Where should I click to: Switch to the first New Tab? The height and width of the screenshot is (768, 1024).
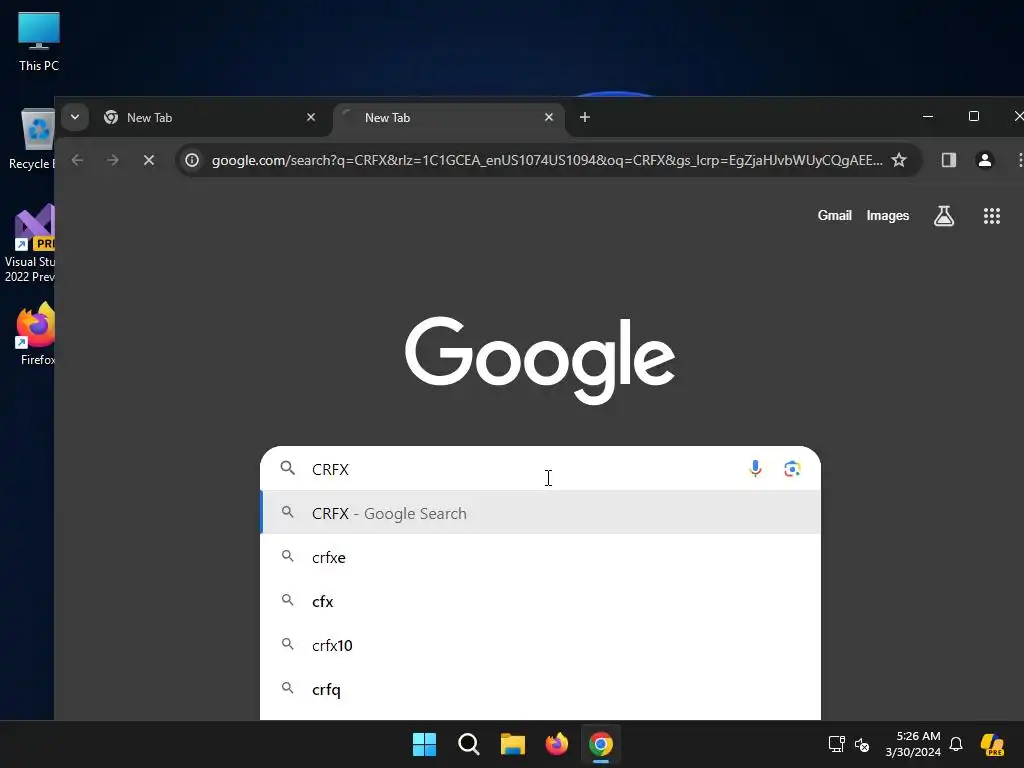point(208,118)
